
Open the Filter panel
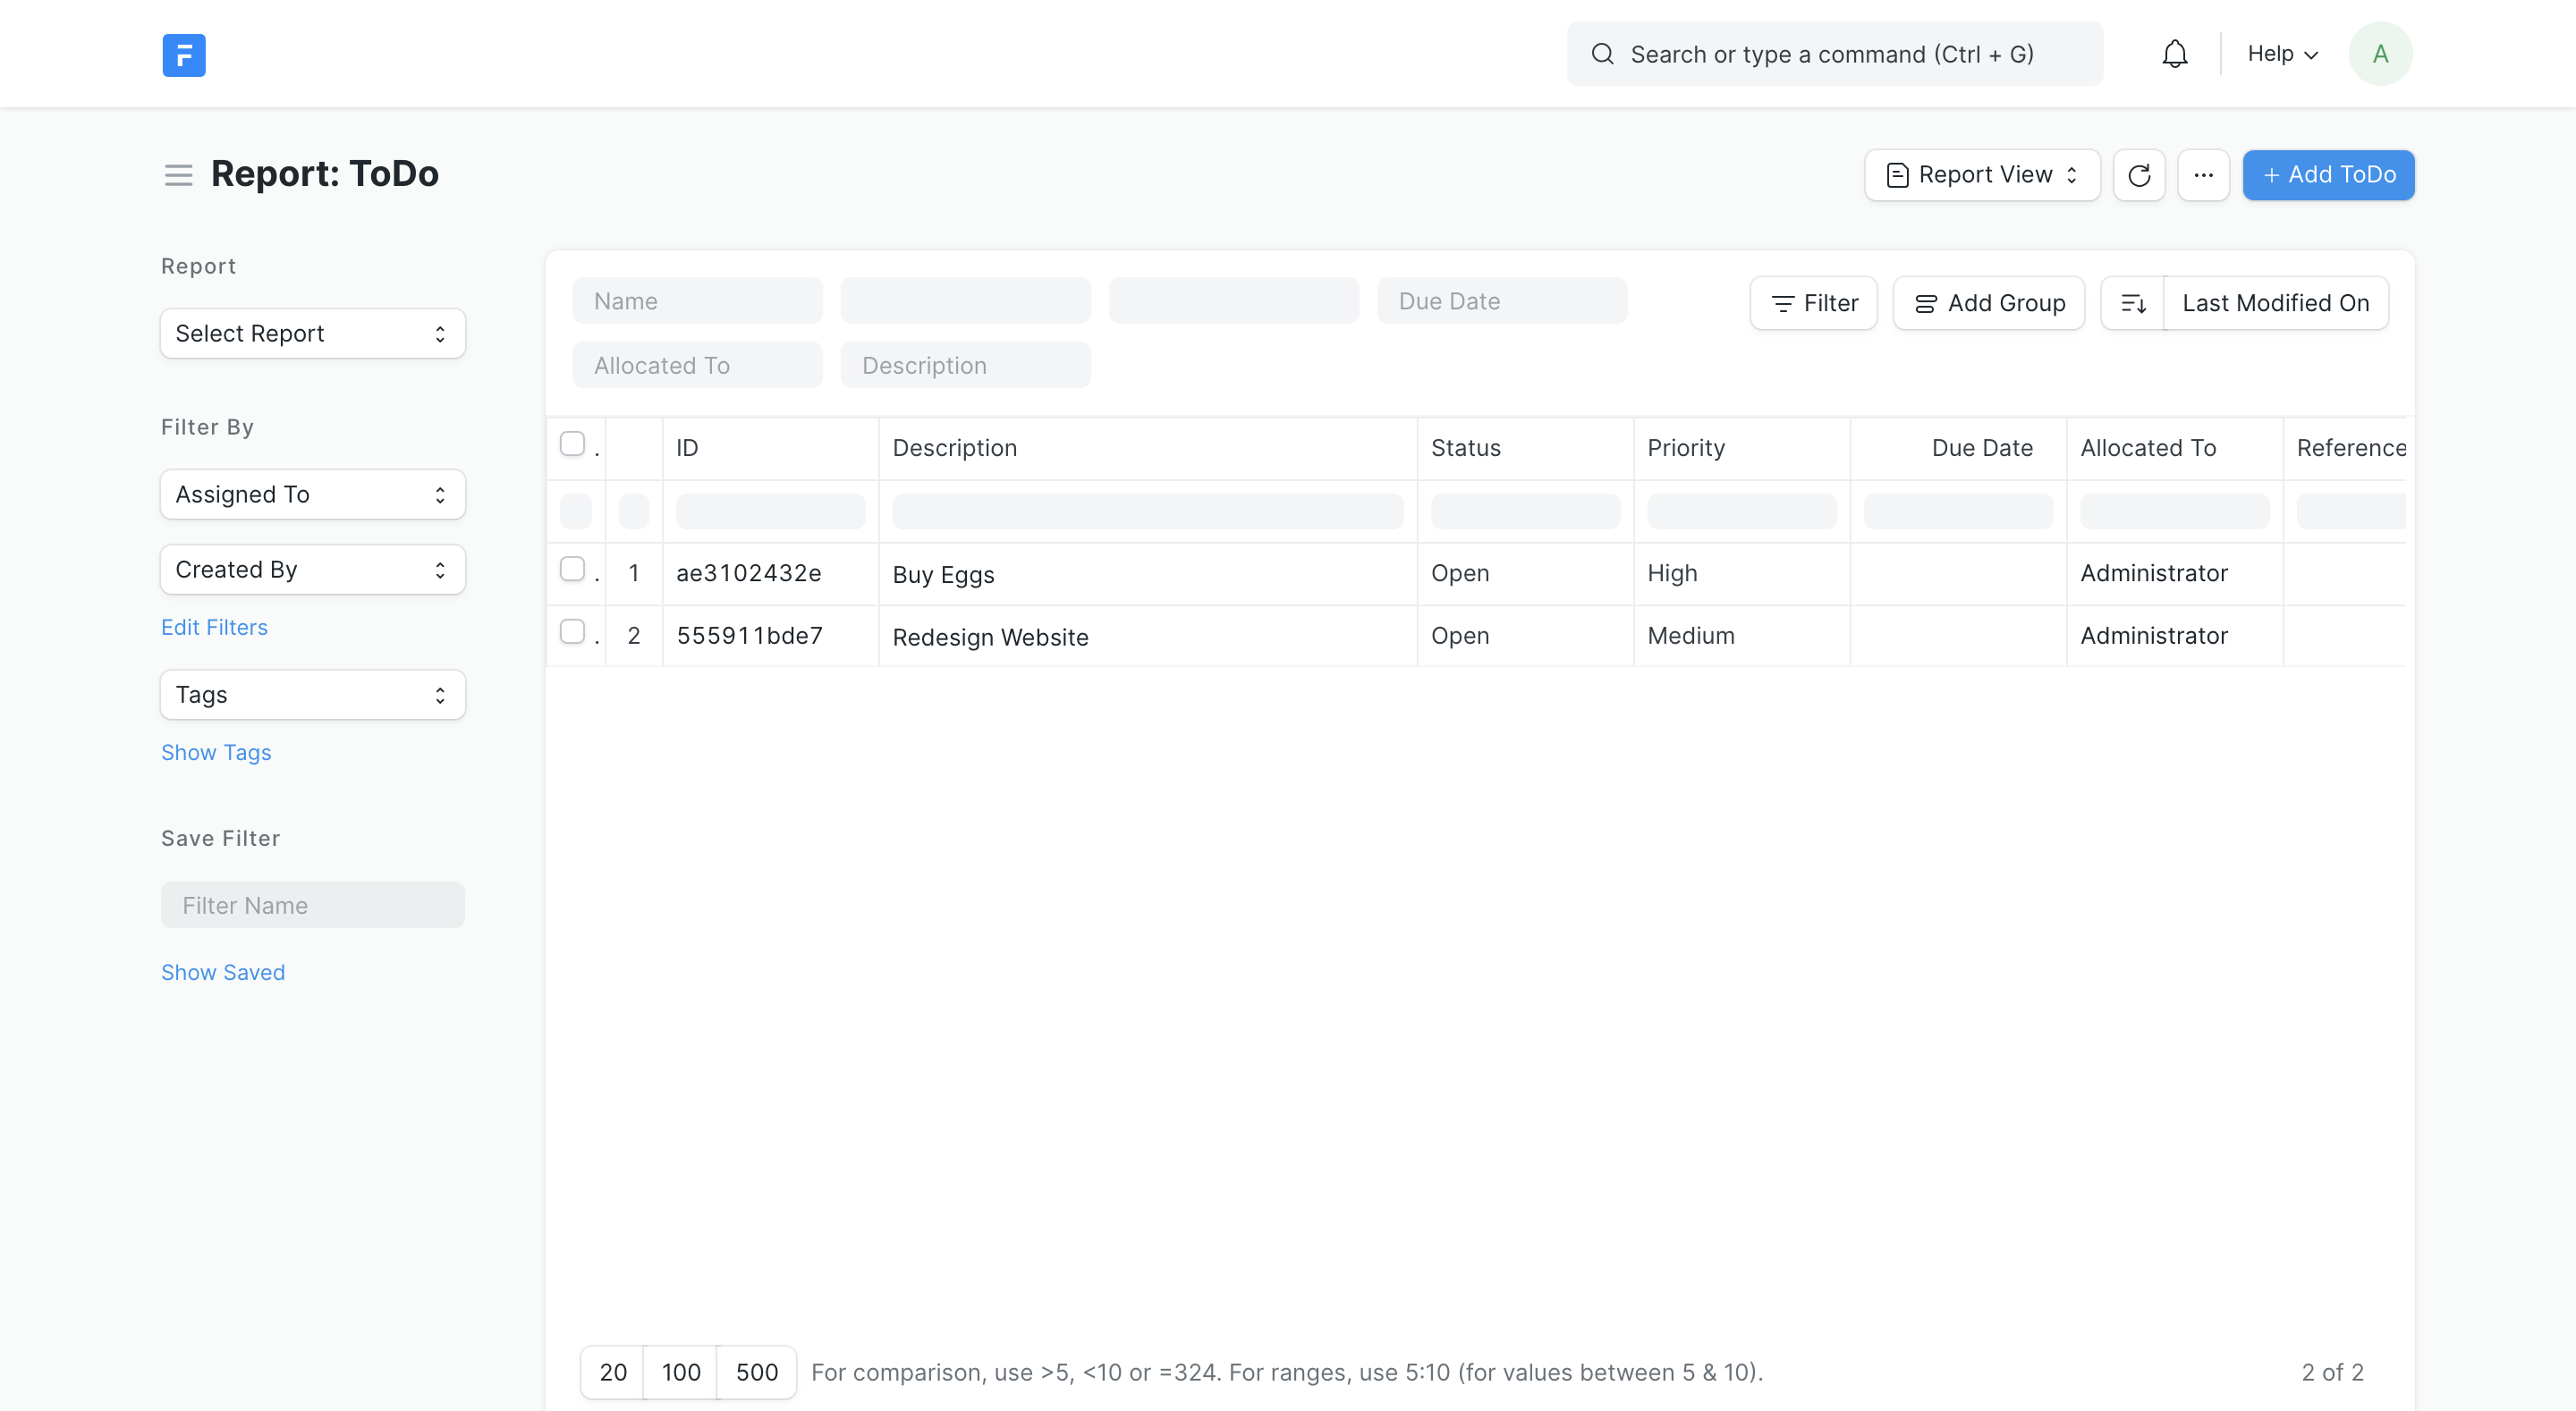[1813, 303]
